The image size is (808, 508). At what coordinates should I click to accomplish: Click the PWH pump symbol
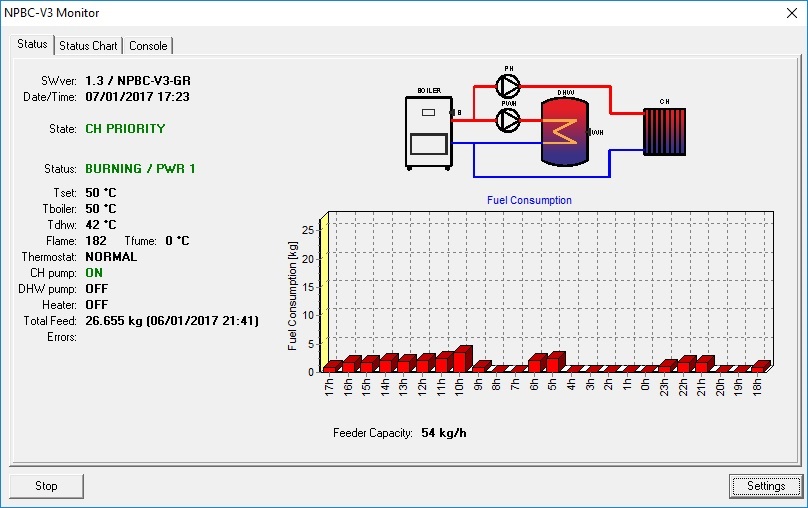(509, 120)
